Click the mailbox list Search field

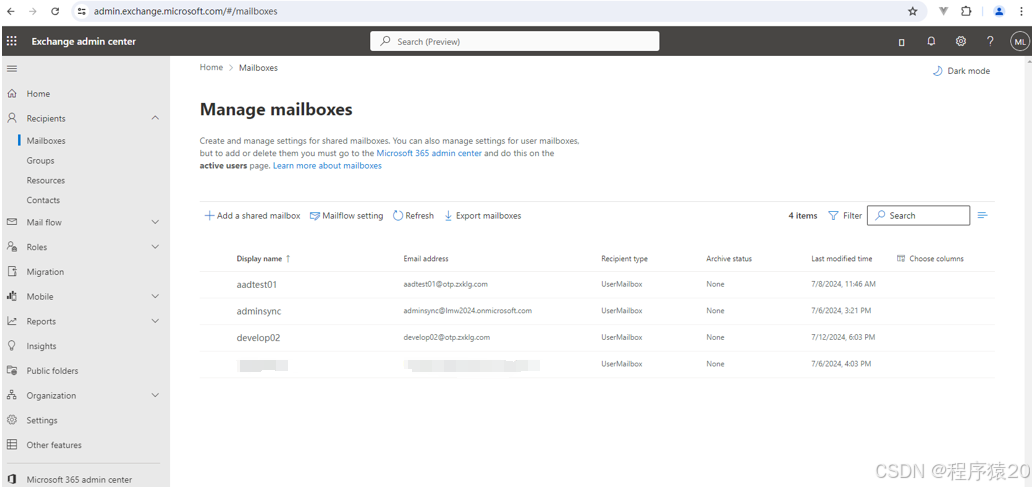[x=918, y=216]
